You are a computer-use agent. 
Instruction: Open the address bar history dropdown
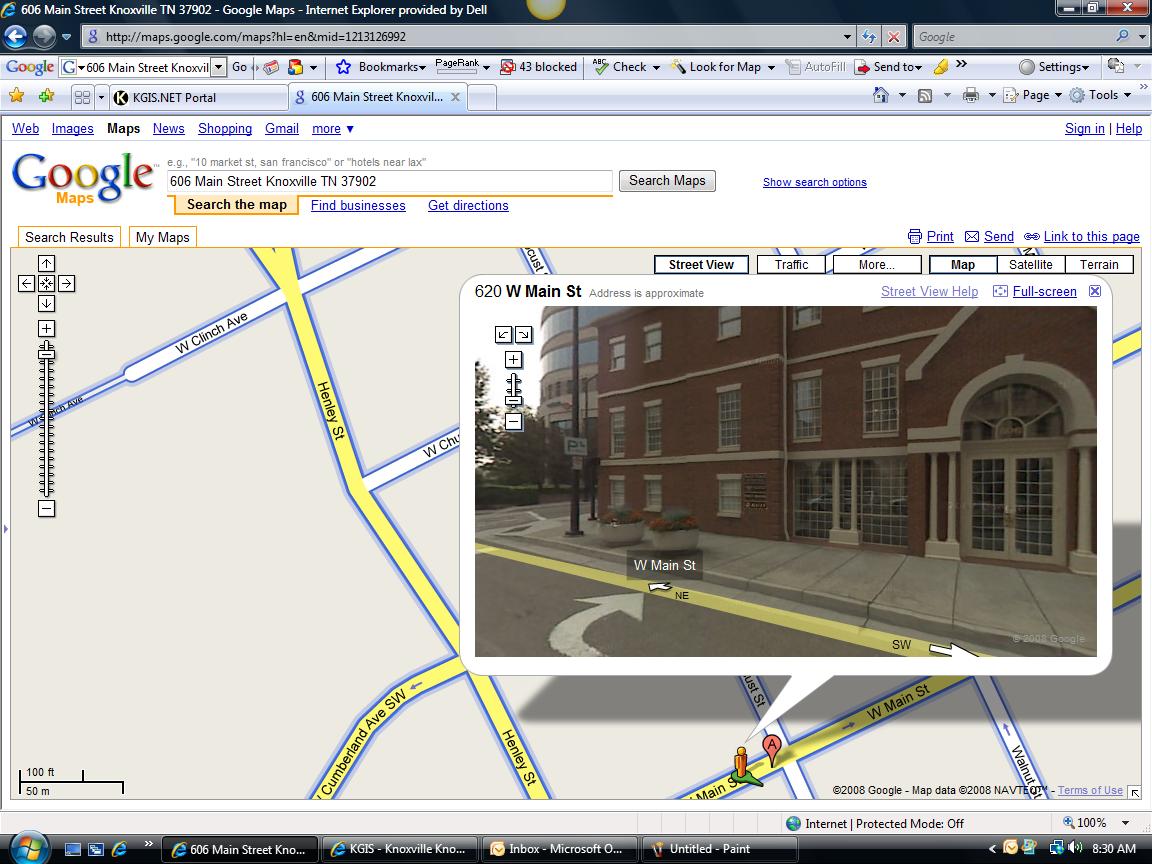pos(847,36)
